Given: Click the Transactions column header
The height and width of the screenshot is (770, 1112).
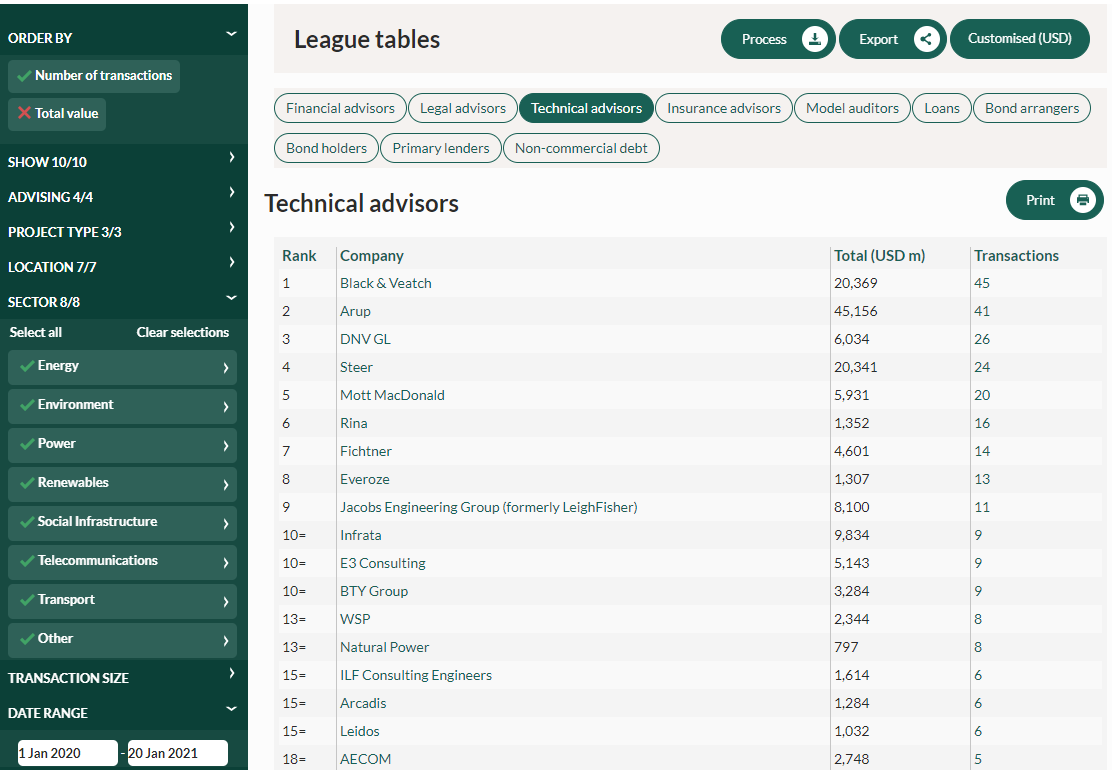Looking at the screenshot, I should click(1016, 256).
